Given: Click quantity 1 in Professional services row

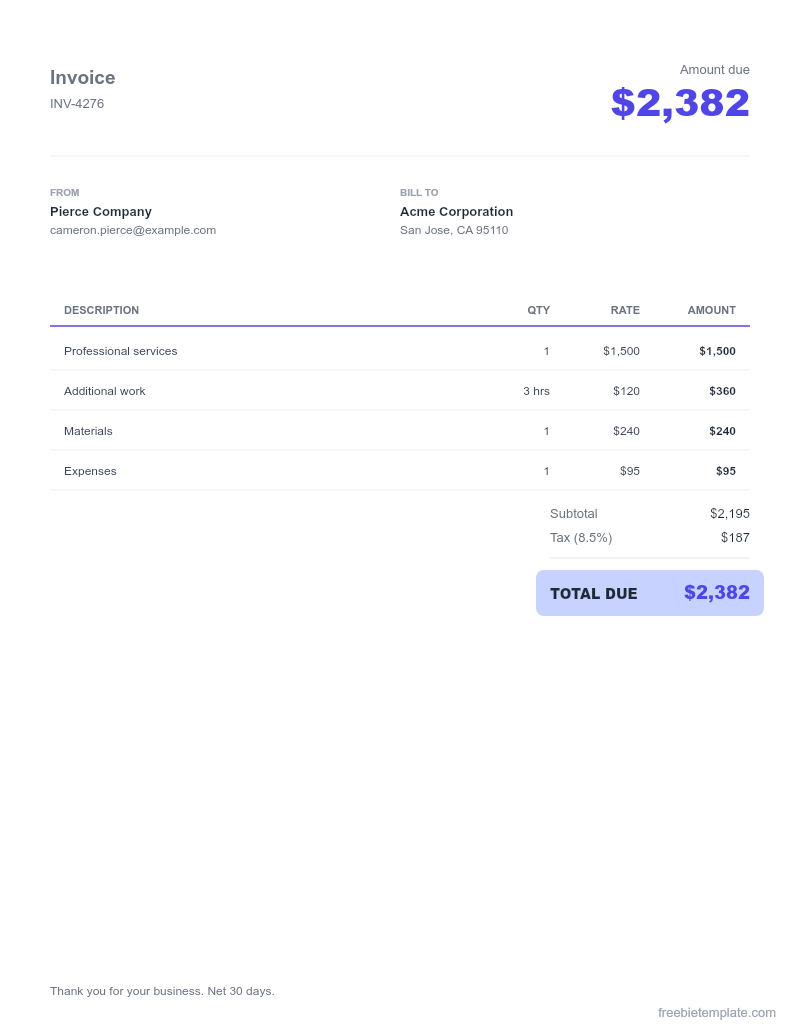Looking at the screenshot, I should click(x=547, y=351).
